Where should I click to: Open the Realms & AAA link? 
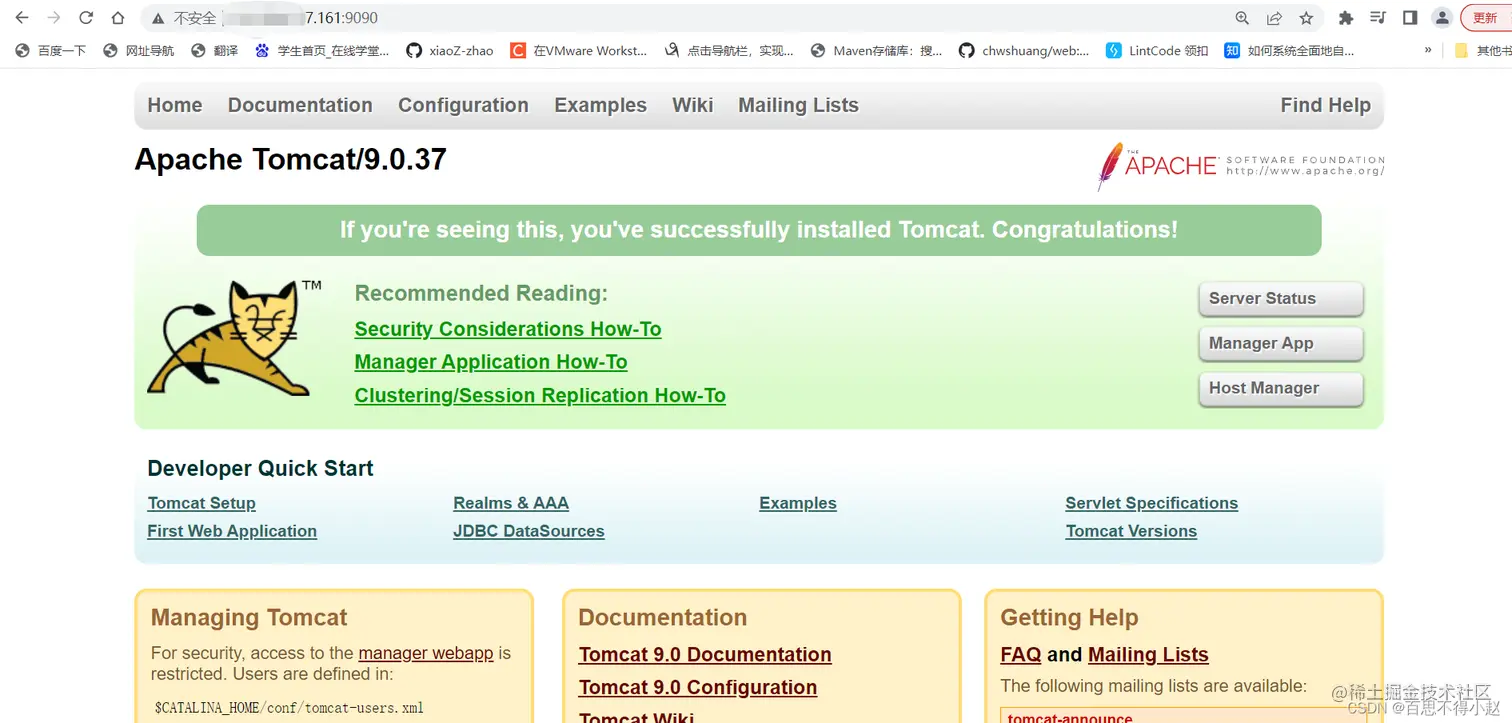coord(511,503)
